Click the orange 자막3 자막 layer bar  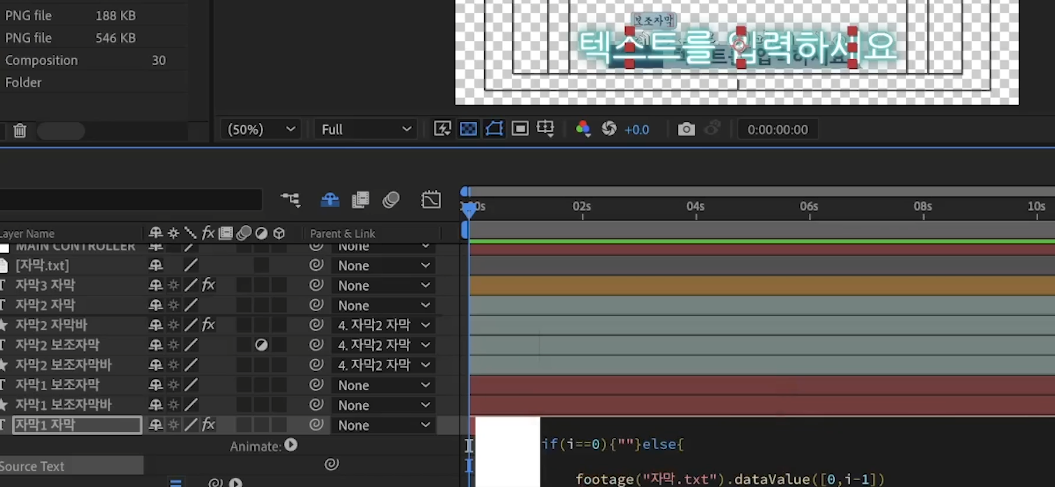click(x=762, y=285)
